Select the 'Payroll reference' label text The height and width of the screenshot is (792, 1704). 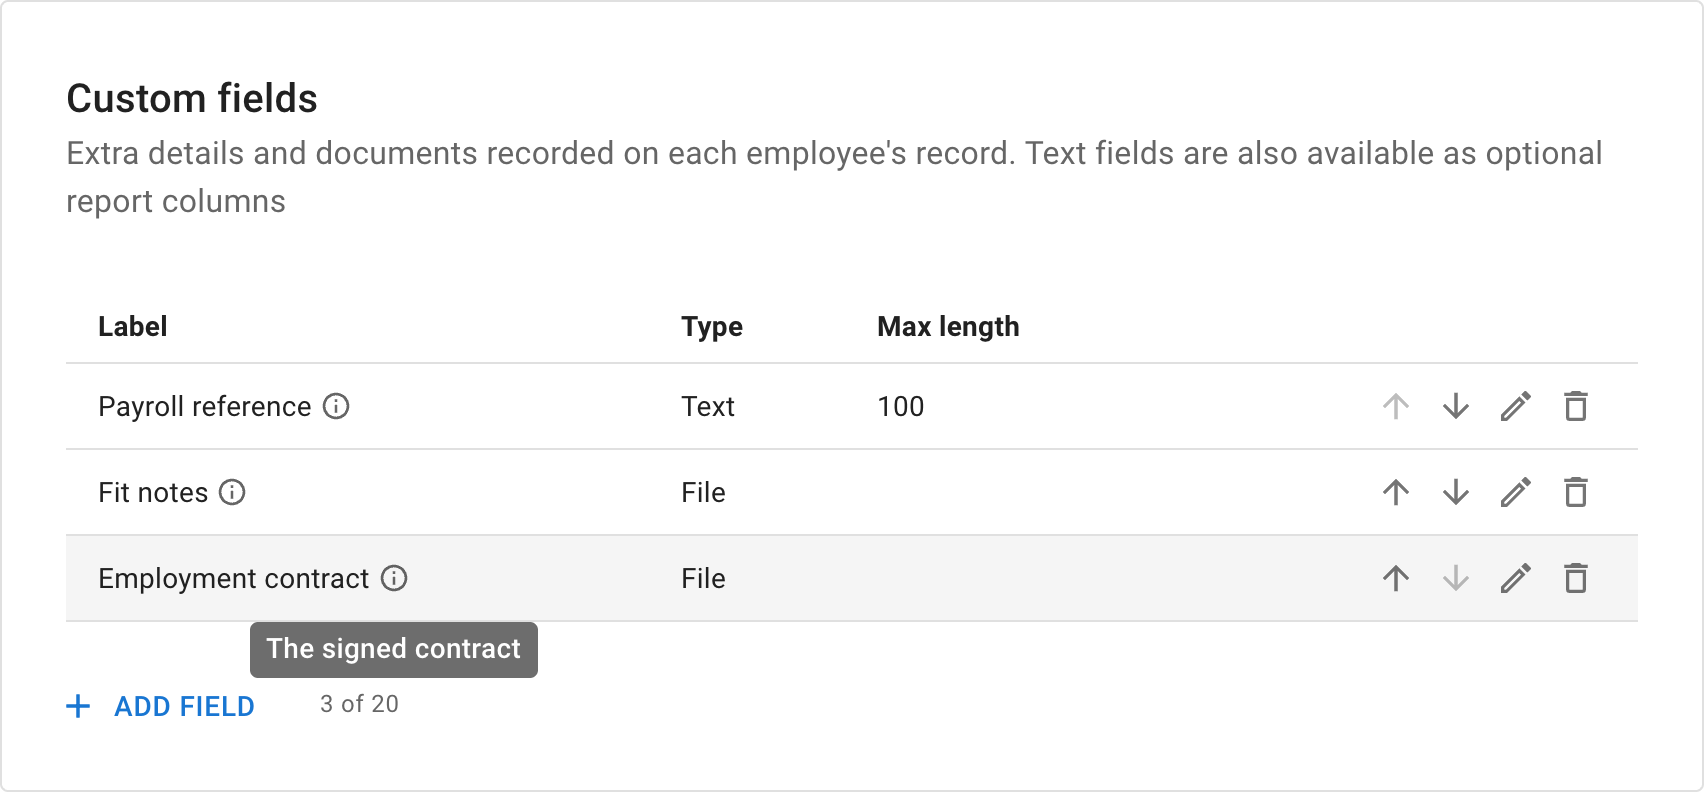click(x=205, y=406)
